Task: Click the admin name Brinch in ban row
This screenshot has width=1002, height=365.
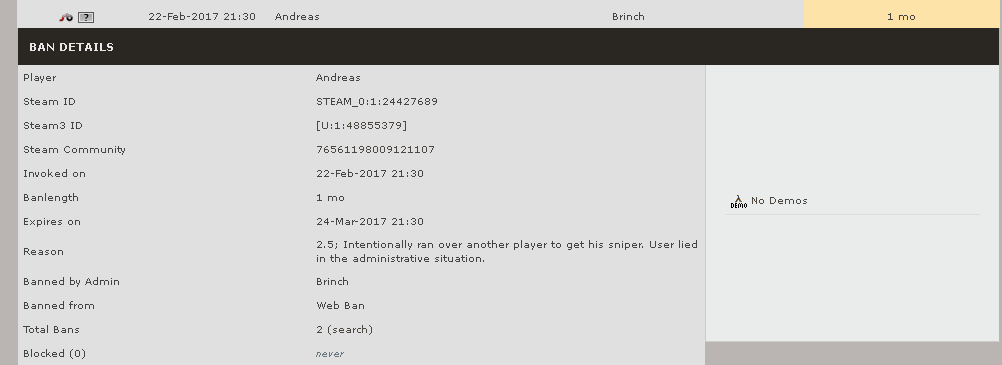Action: (x=628, y=17)
